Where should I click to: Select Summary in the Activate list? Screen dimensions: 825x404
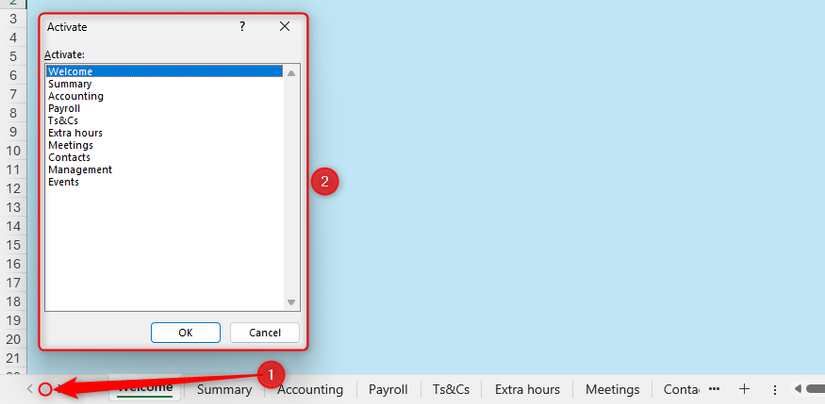click(164, 84)
